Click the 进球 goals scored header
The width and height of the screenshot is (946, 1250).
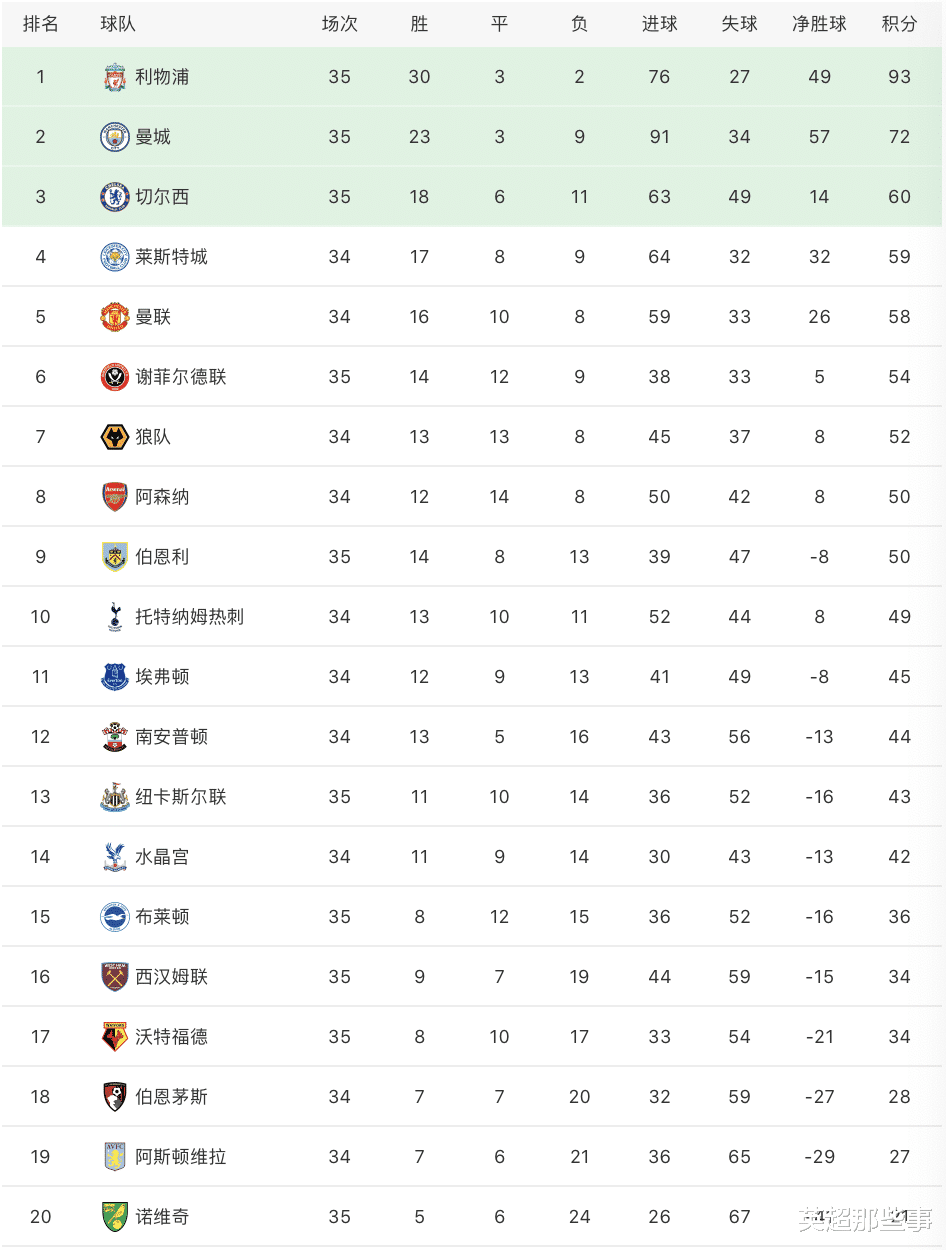[x=659, y=24]
